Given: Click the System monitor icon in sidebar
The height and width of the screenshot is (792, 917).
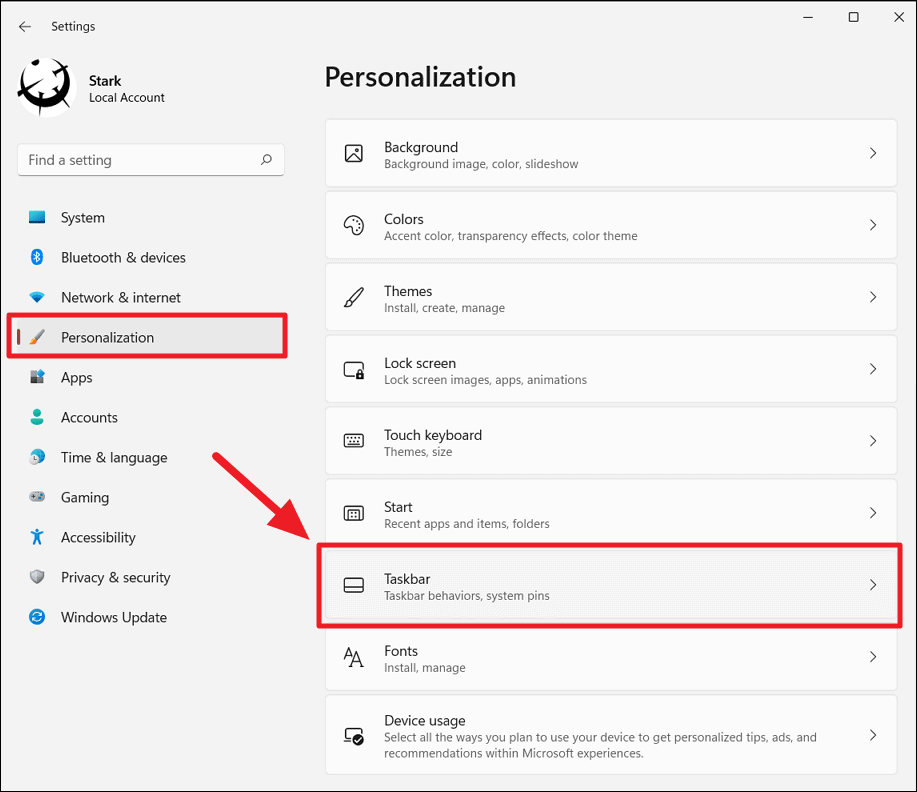Looking at the screenshot, I should click(37, 218).
